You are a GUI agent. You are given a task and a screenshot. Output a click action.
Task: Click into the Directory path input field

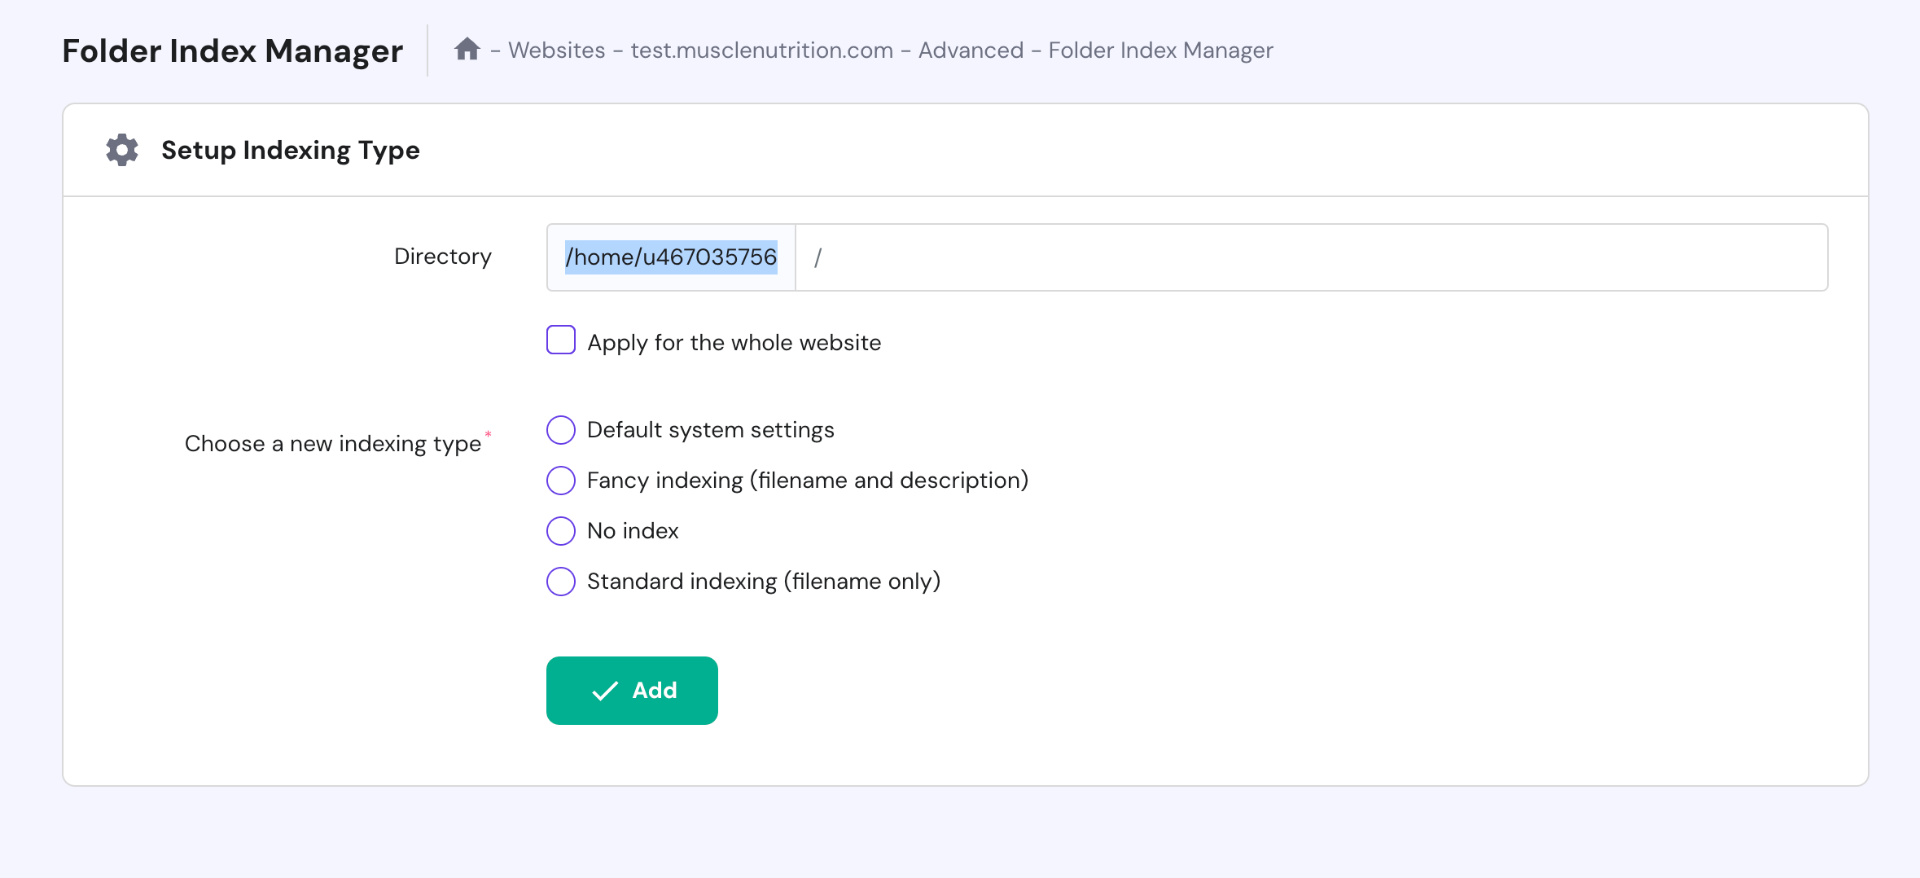tap(1310, 258)
